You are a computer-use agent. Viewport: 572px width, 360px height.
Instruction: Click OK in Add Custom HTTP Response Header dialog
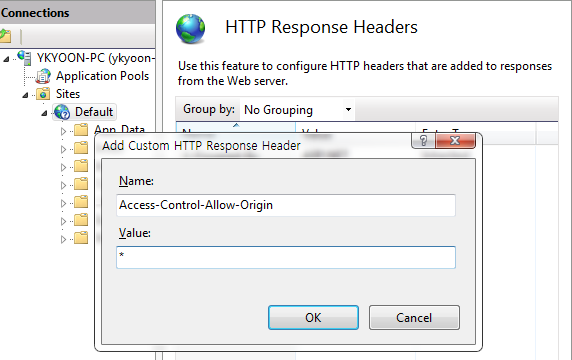(313, 317)
